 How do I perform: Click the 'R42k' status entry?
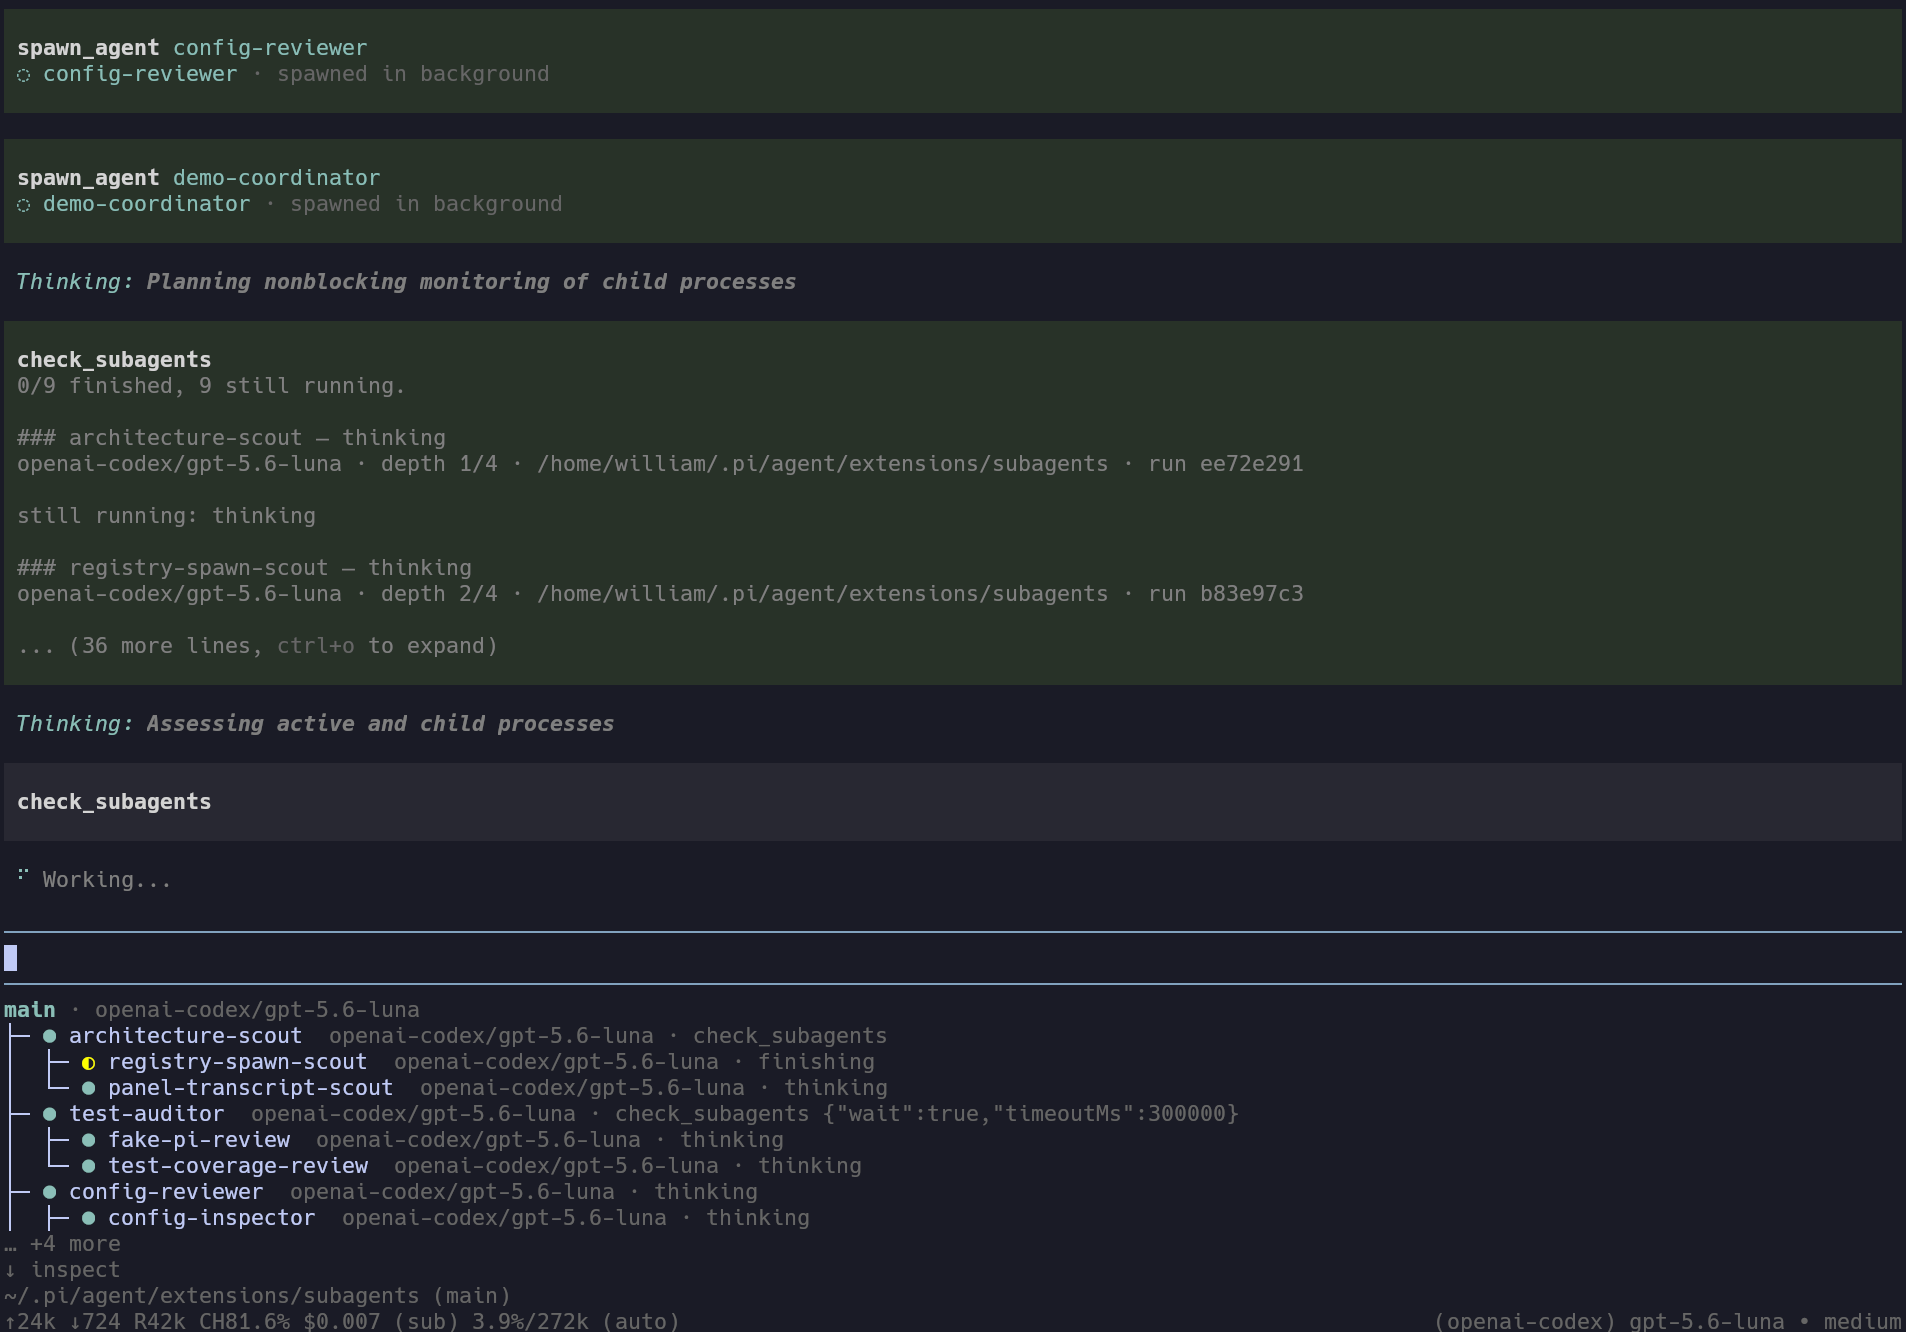(159, 1321)
